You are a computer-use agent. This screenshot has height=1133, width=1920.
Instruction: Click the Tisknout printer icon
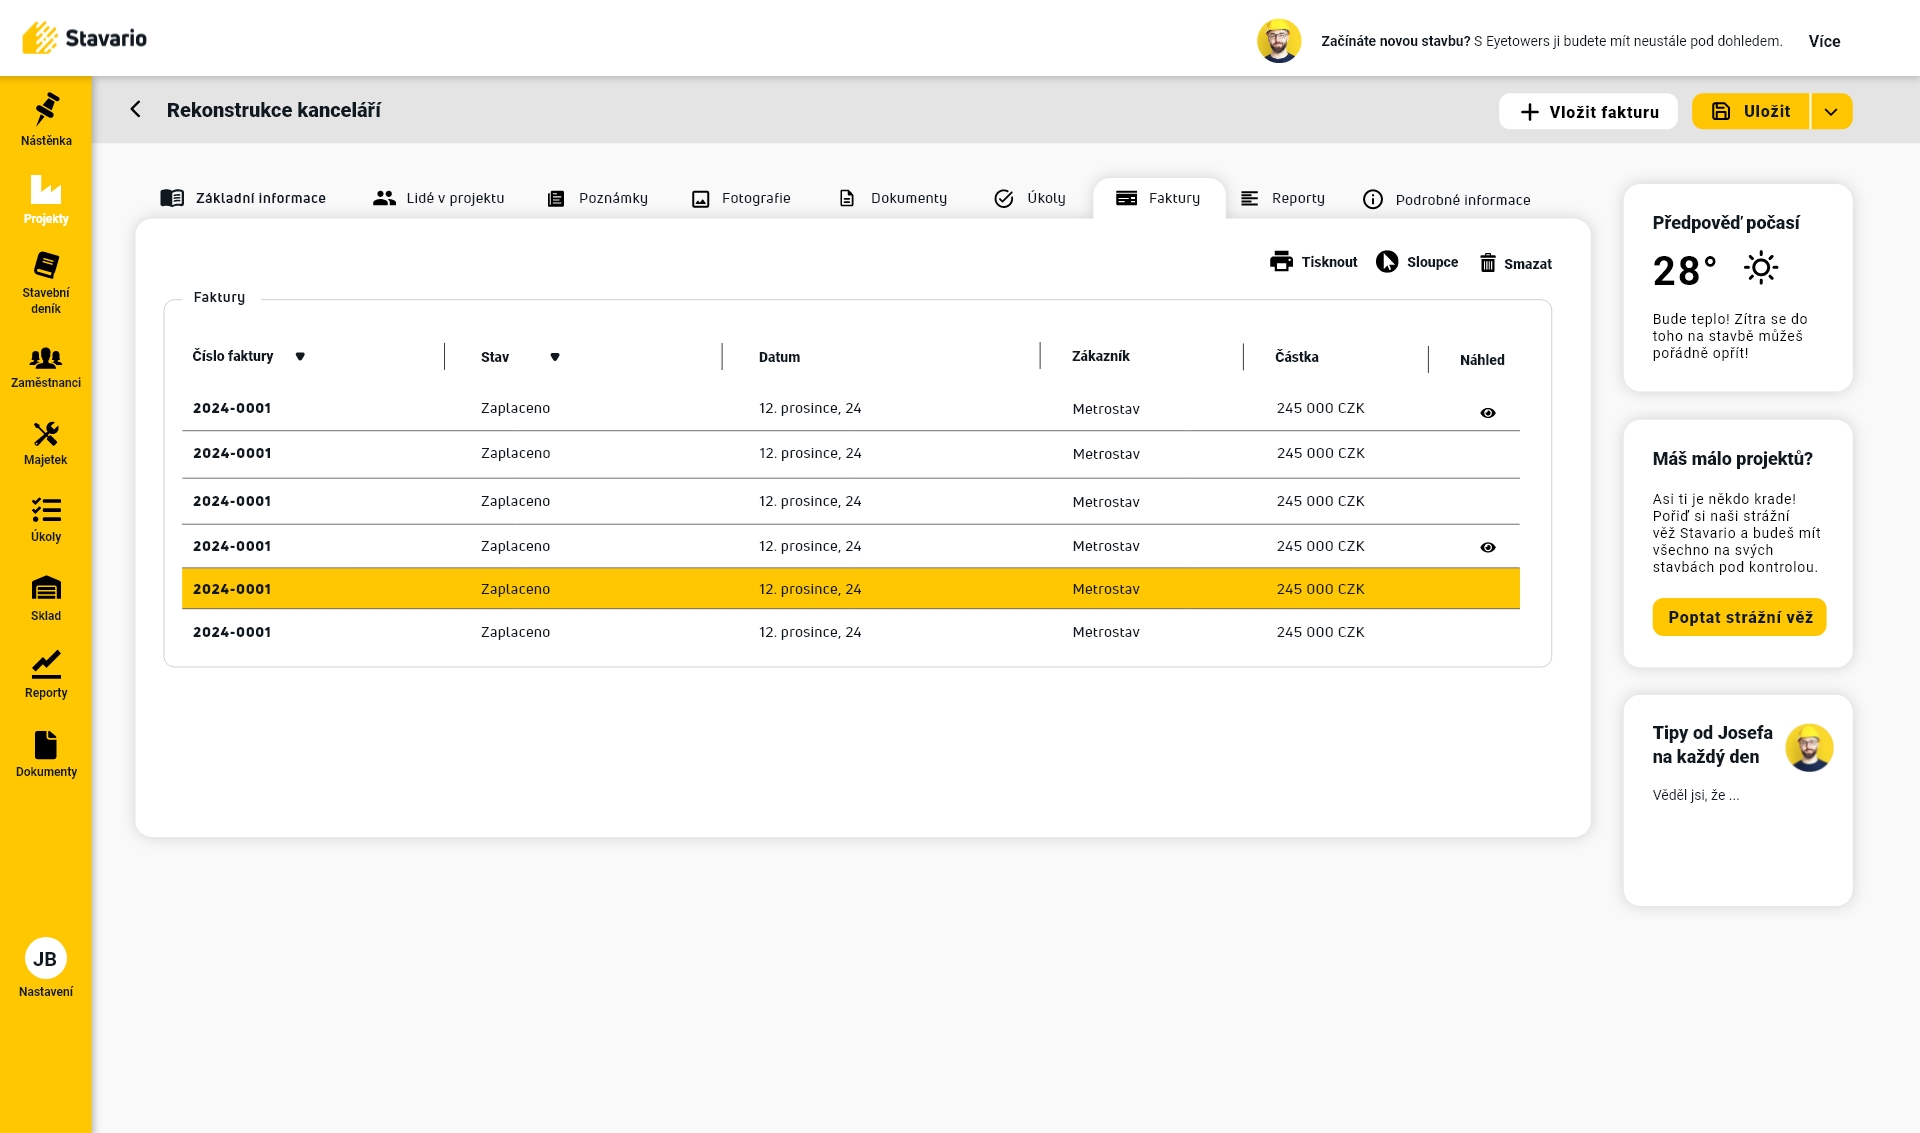(x=1281, y=262)
